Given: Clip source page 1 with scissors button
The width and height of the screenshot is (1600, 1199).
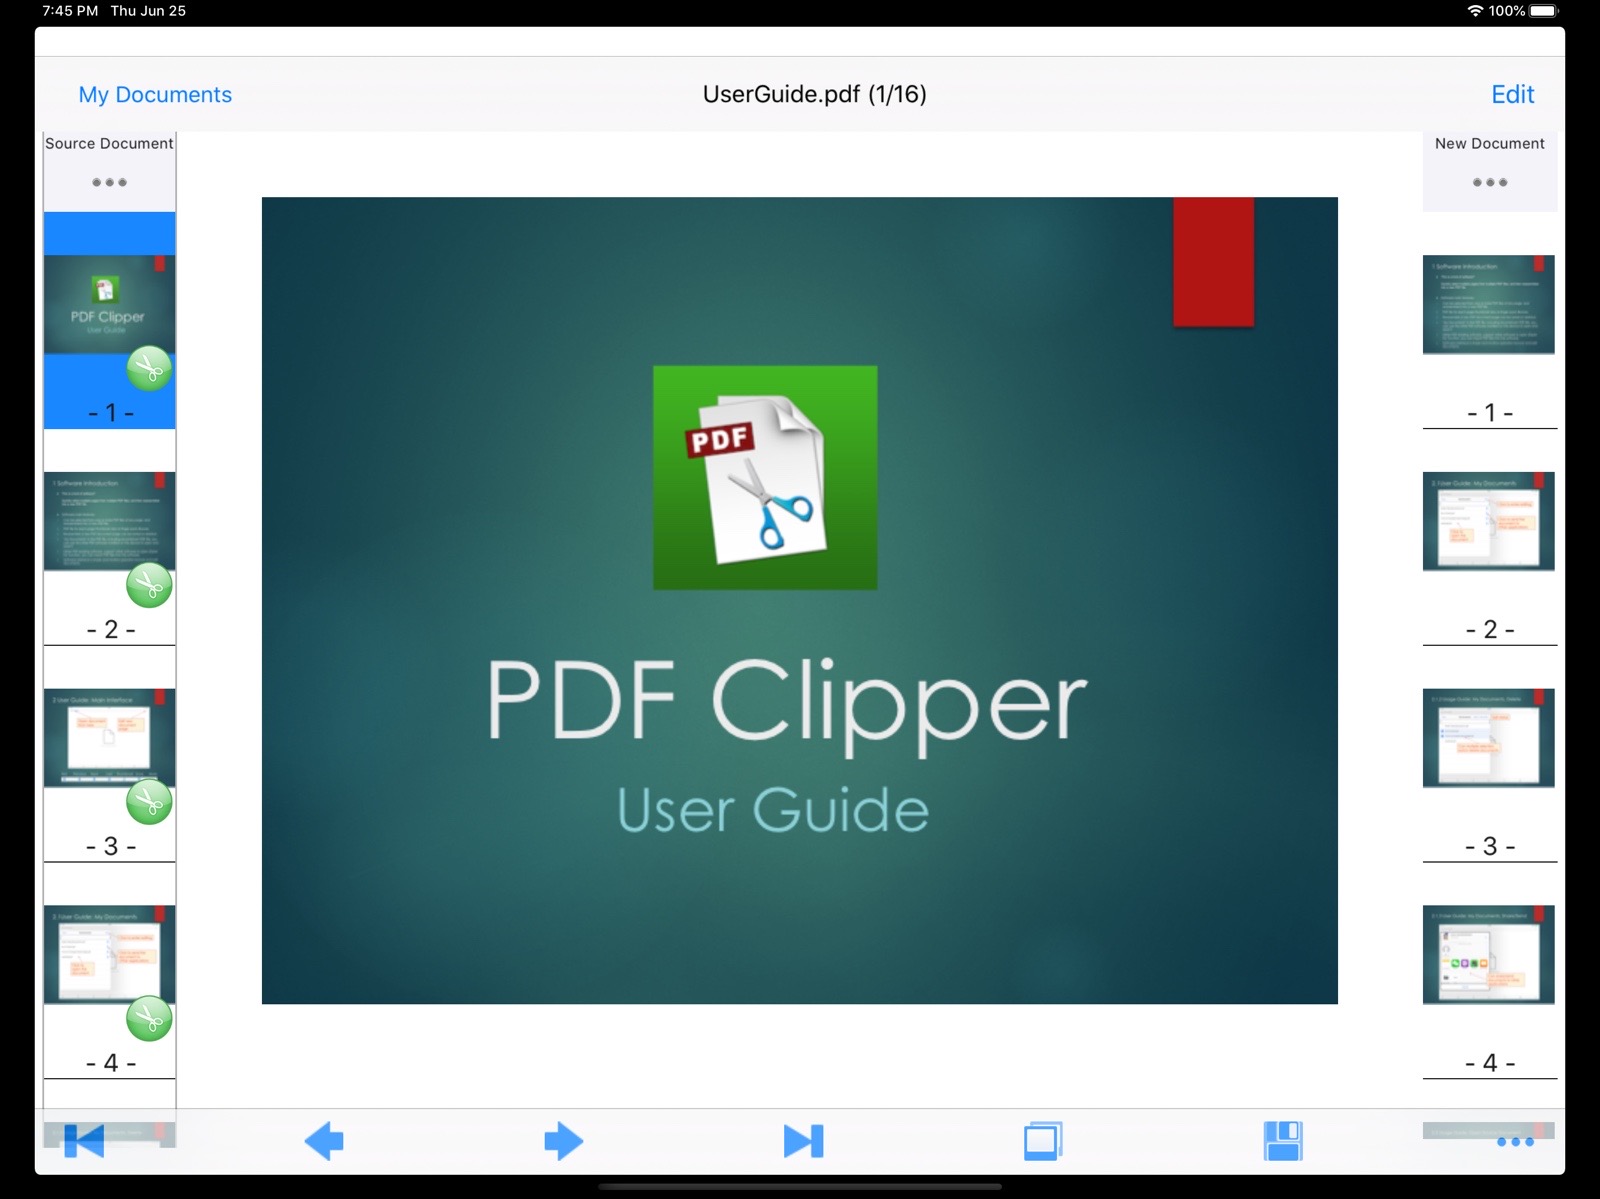Looking at the screenshot, I should coord(149,369).
